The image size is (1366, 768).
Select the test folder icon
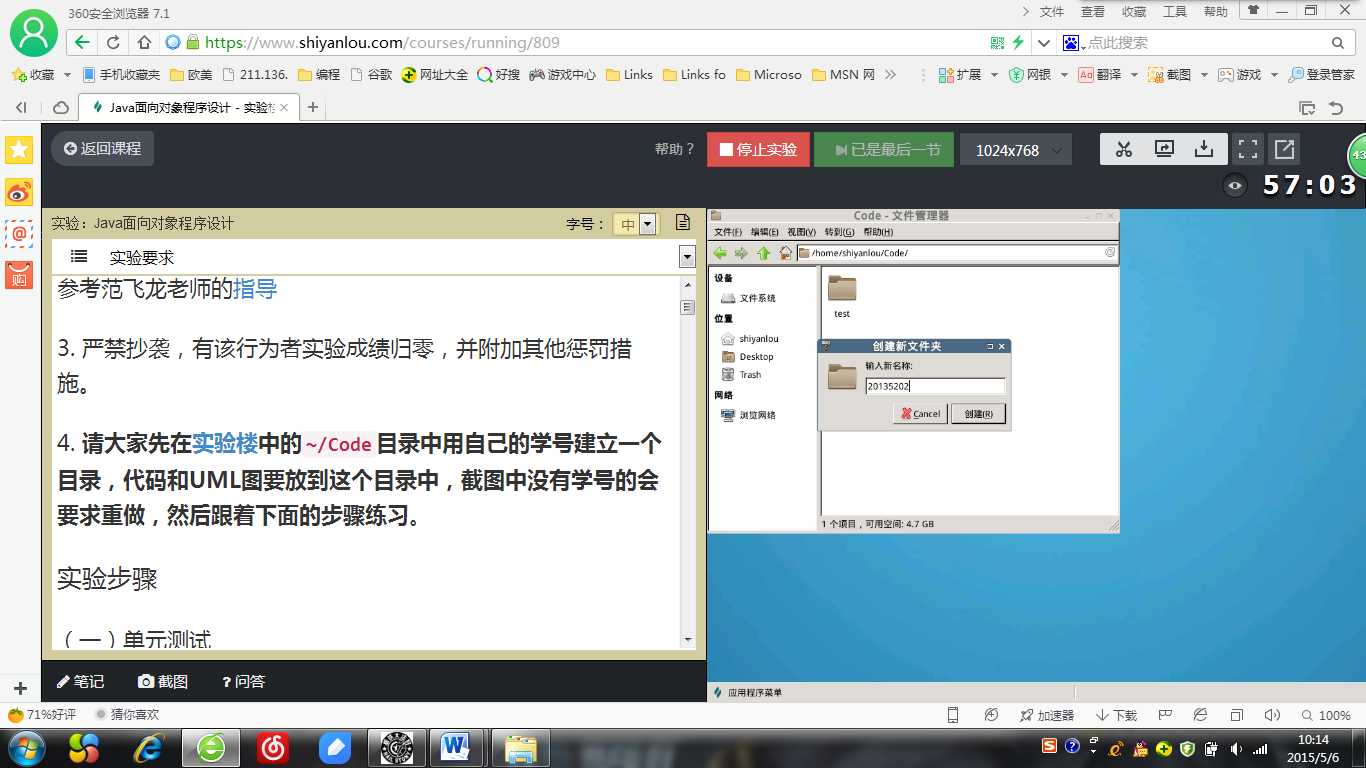pos(842,289)
